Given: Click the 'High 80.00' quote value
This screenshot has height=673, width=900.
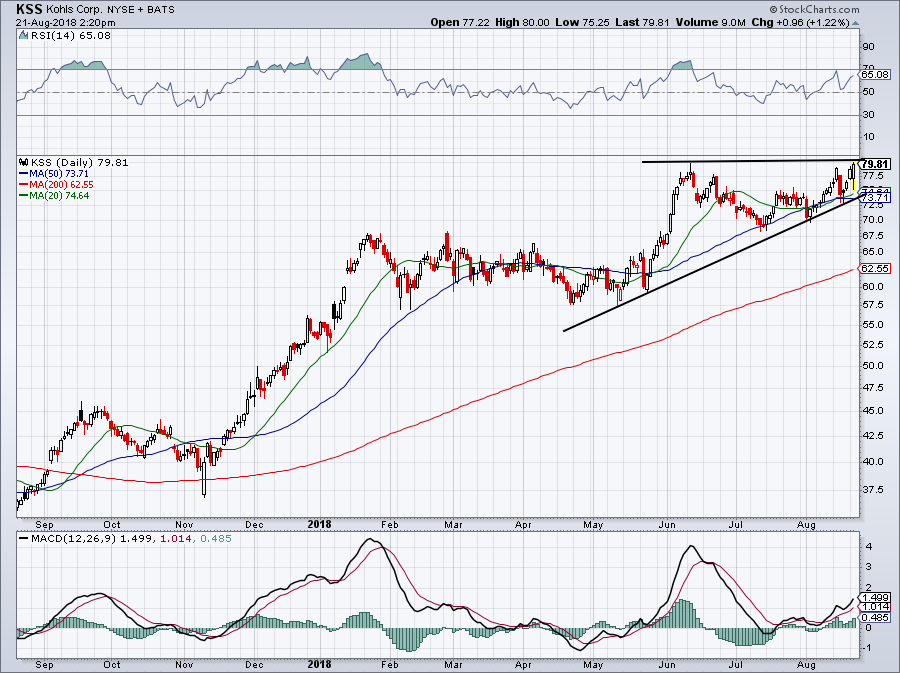Looking at the screenshot, I should tap(522, 23).
